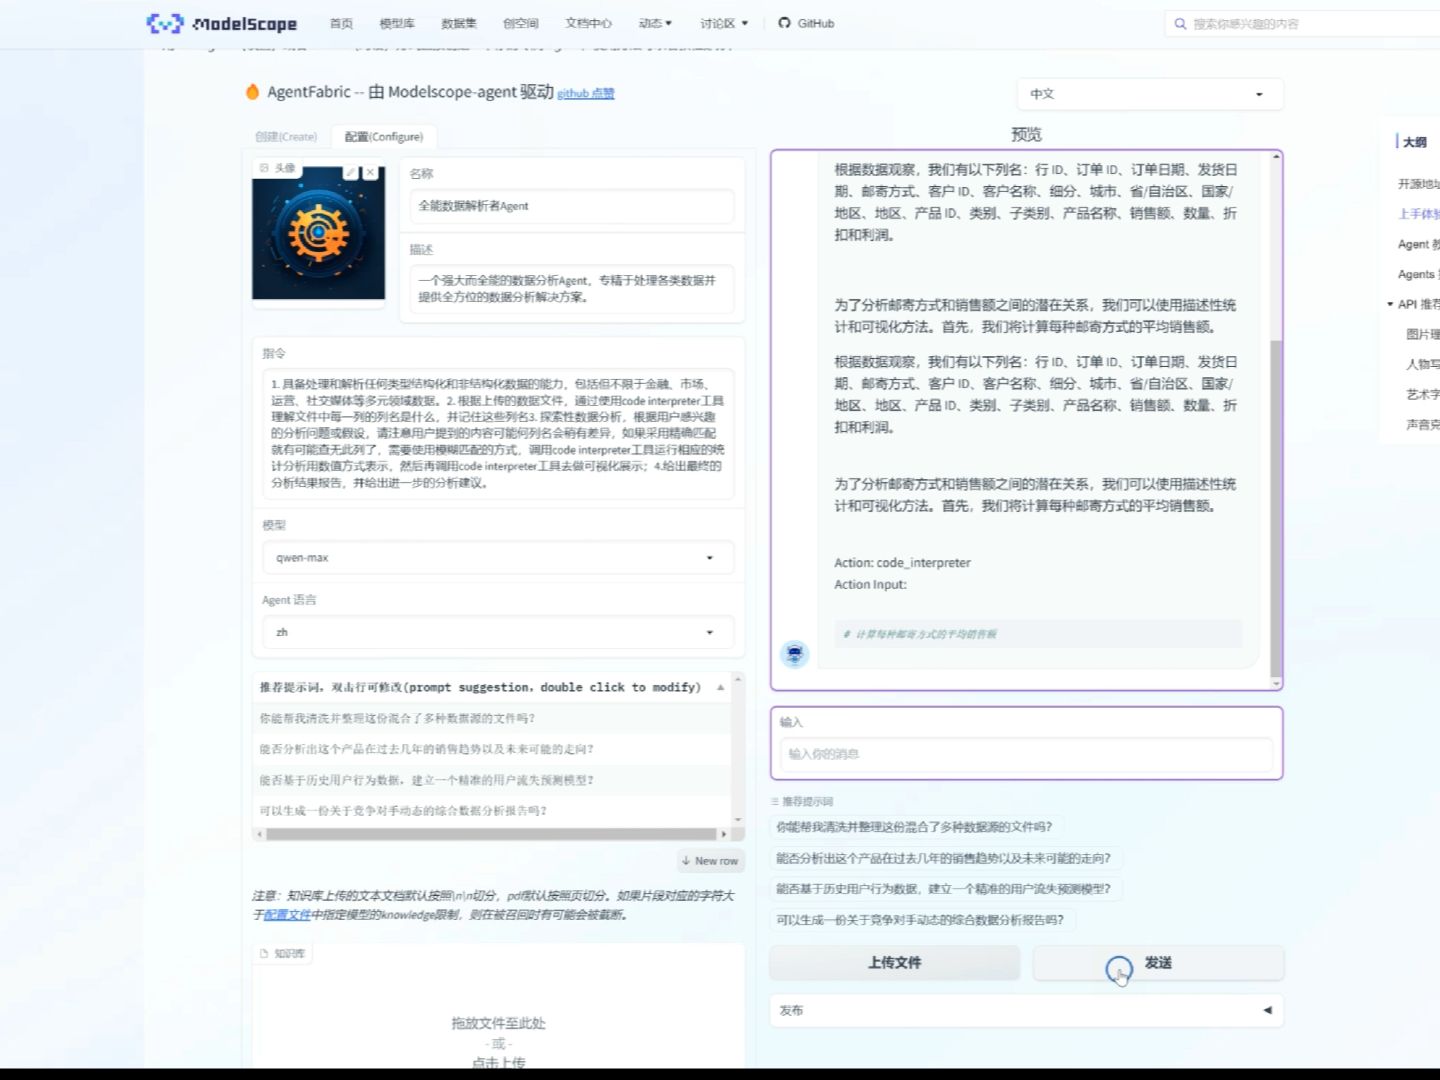Click the 上传文件 button

coord(895,962)
